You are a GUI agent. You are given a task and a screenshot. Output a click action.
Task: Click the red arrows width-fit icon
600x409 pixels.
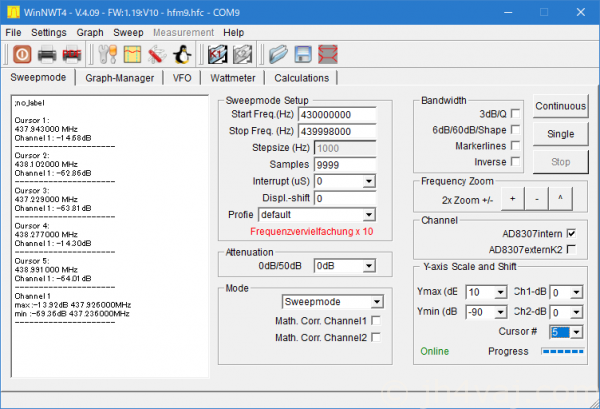(x=328, y=54)
